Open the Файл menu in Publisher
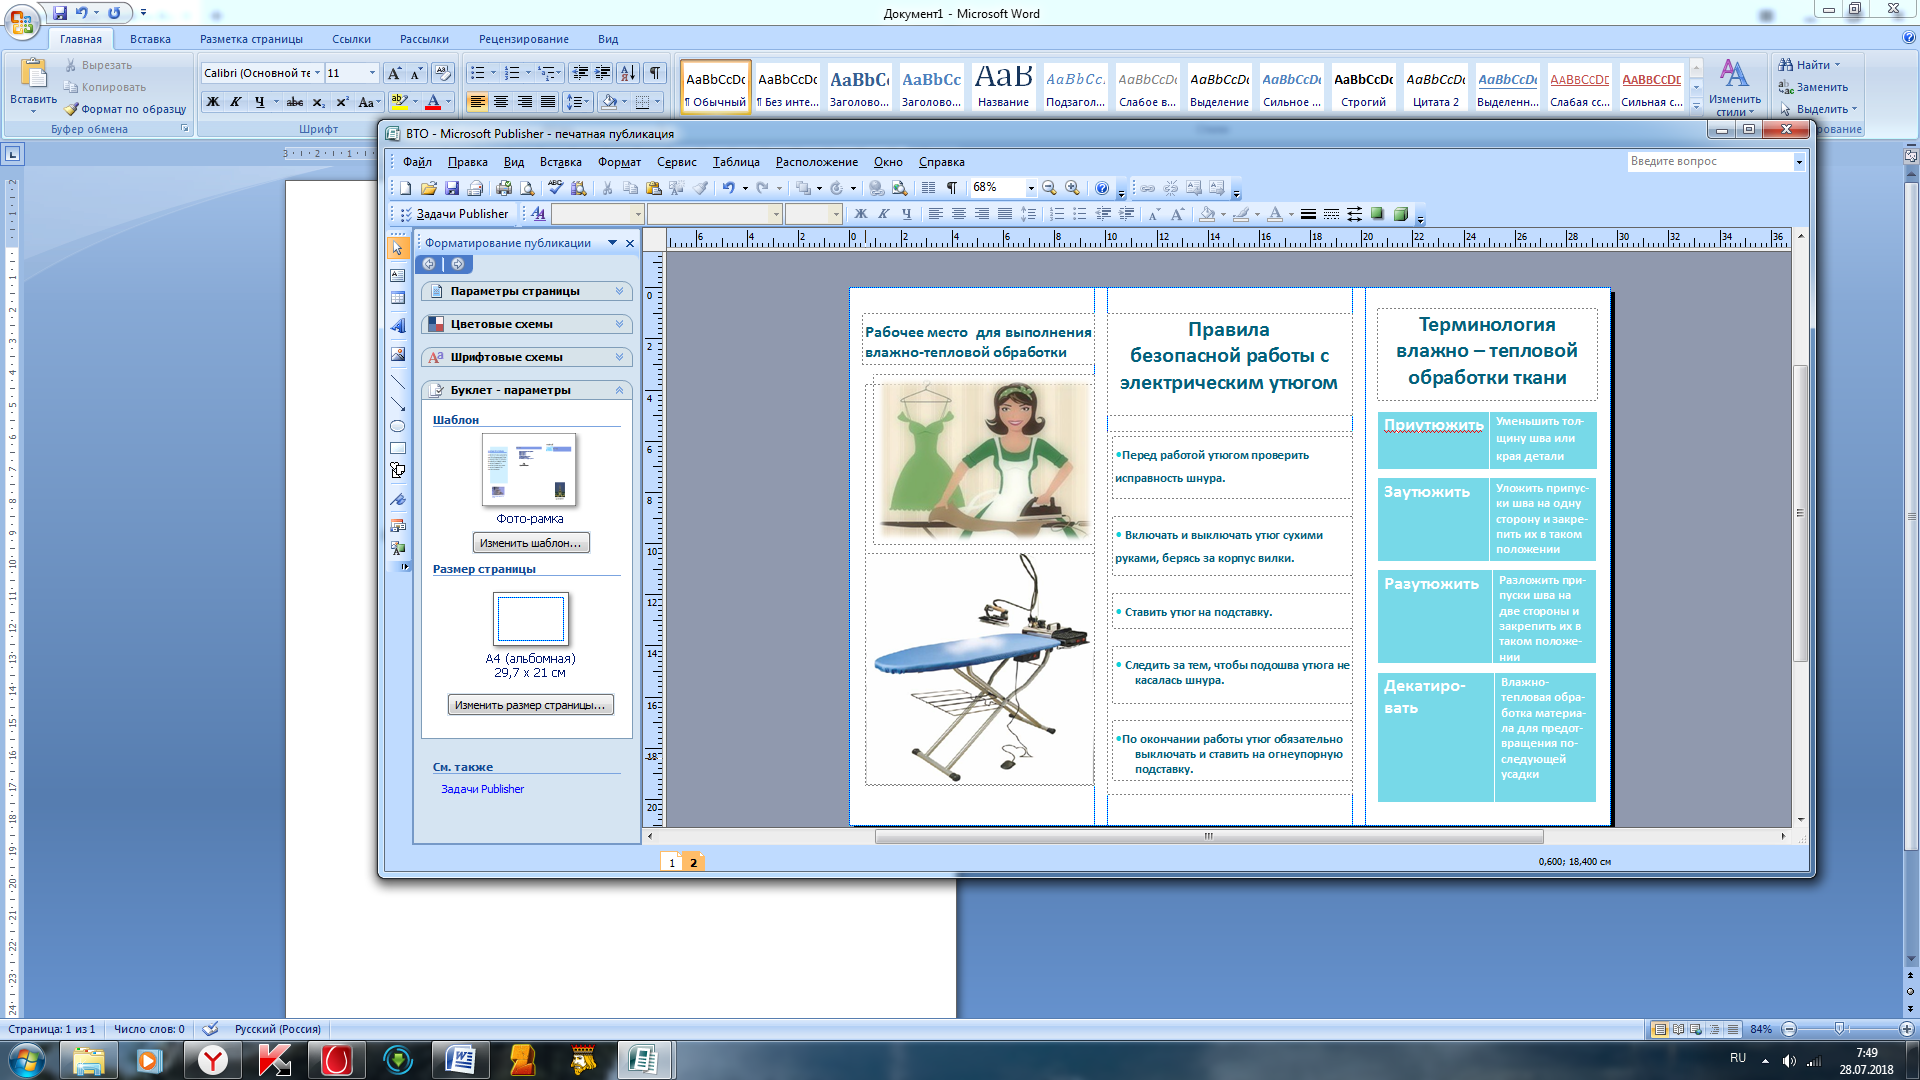Screen dimensions: 1920x1080 [417, 162]
